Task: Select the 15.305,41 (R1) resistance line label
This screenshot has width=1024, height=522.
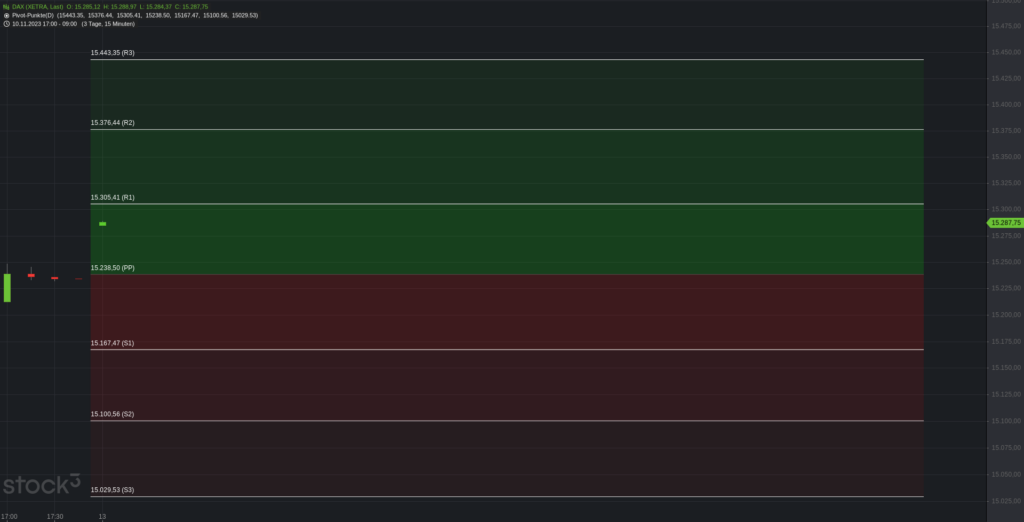Action: point(112,197)
